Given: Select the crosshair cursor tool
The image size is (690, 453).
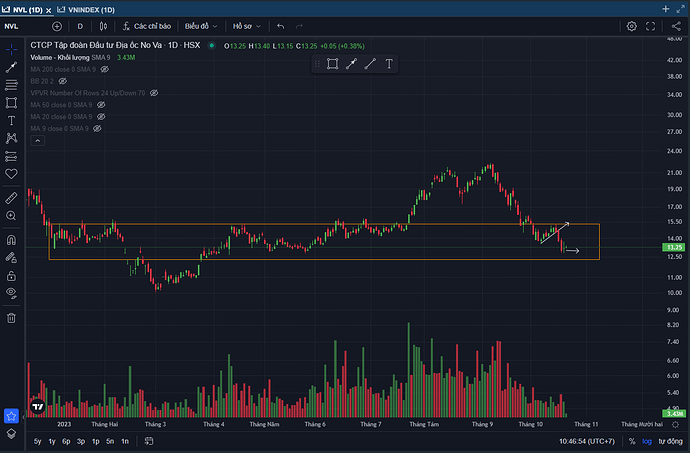Looking at the screenshot, I should tap(11, 48).
